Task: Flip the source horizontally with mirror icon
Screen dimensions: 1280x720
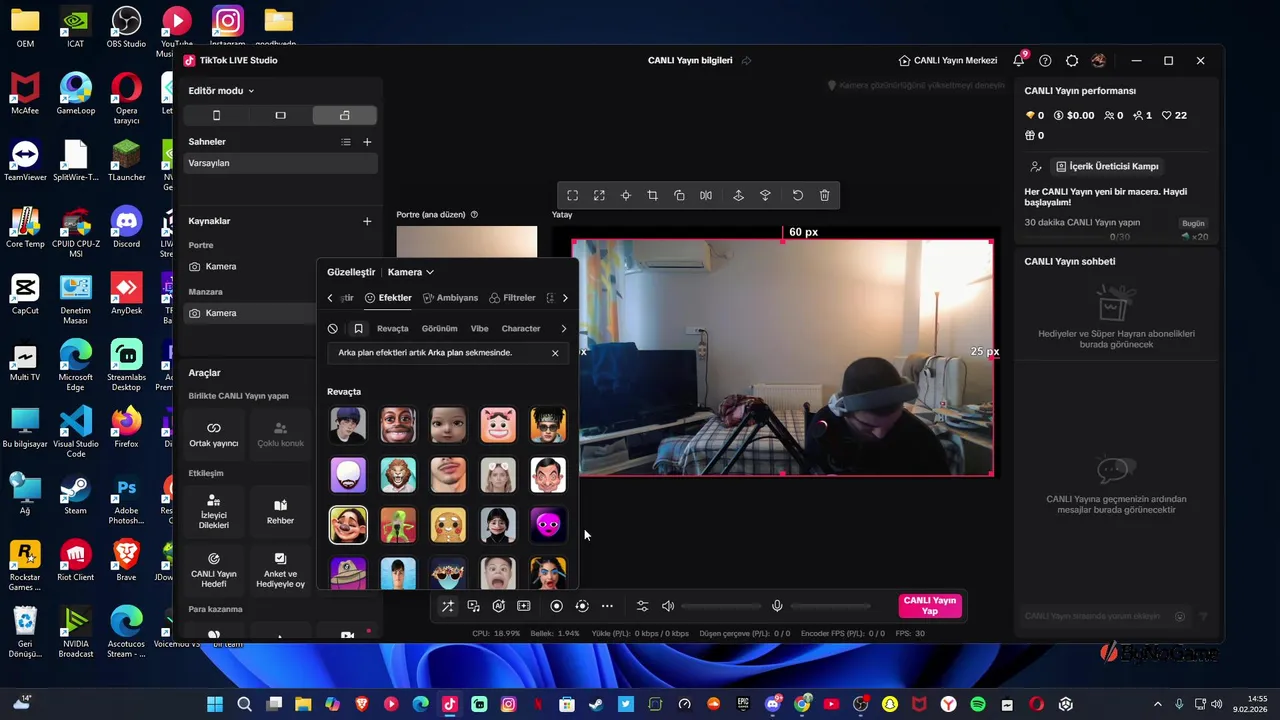Action: [x=706, y=196]
